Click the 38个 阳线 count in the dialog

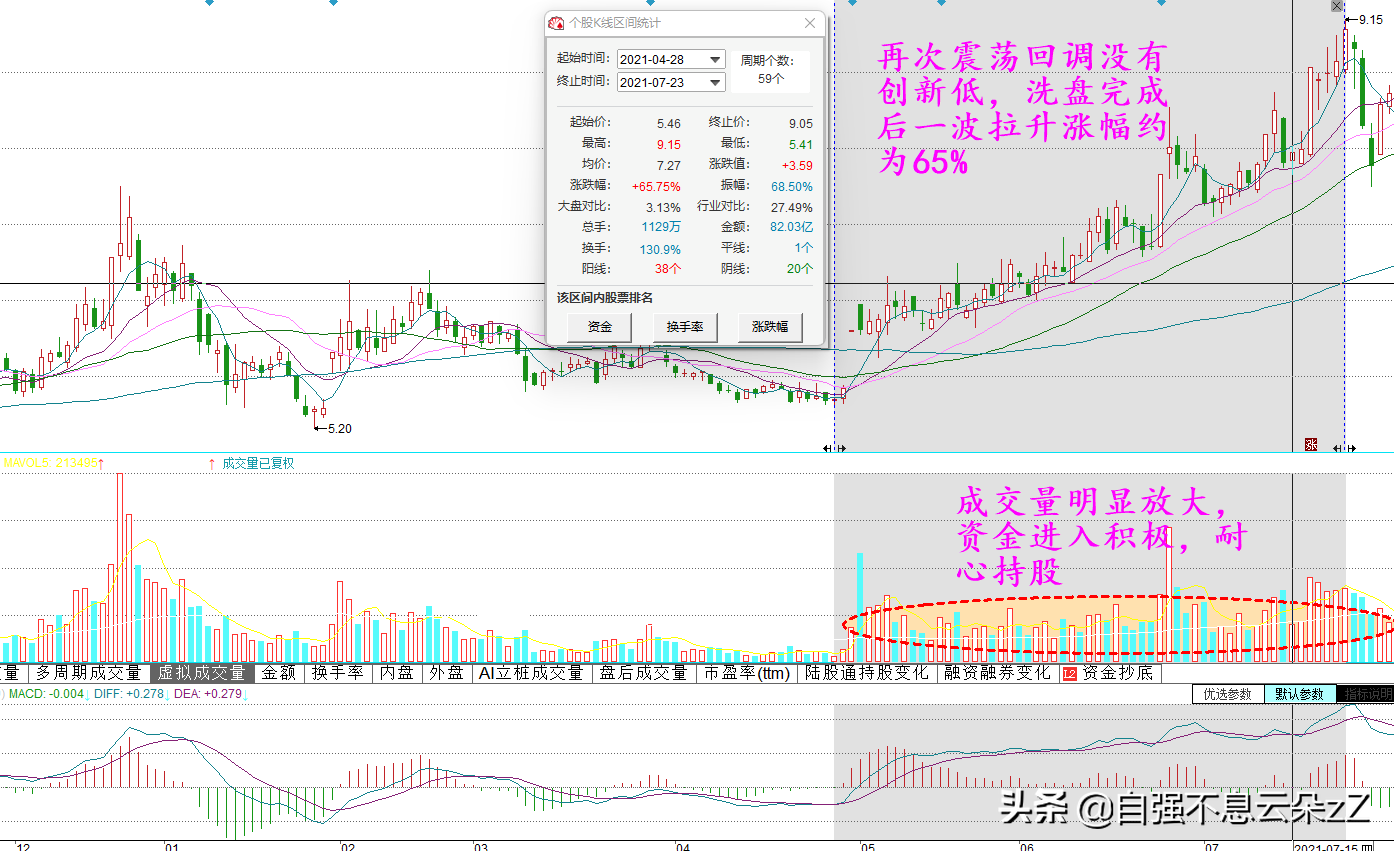click(x=668, y=268)
